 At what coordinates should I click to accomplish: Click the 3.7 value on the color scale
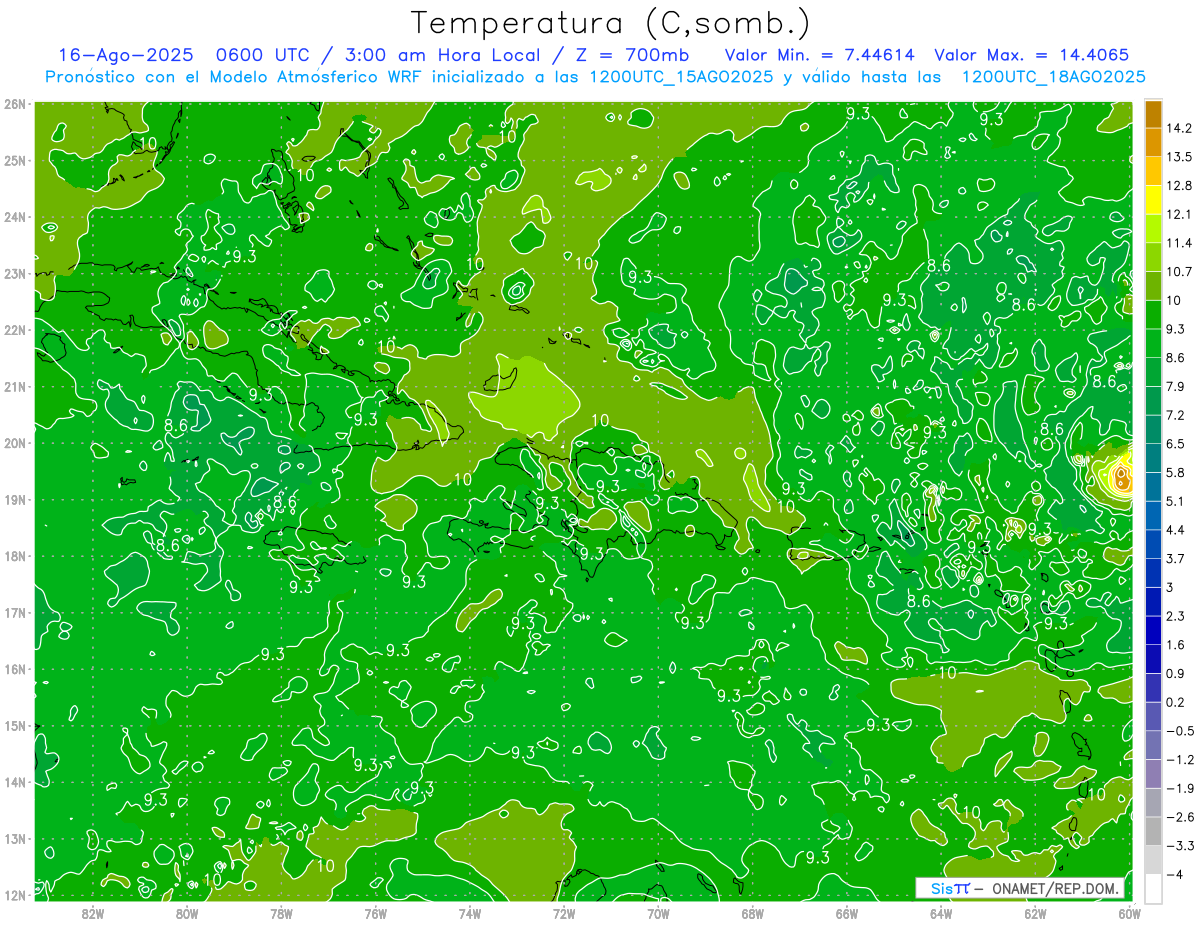pyautogui.click(x=1174, y=558)
